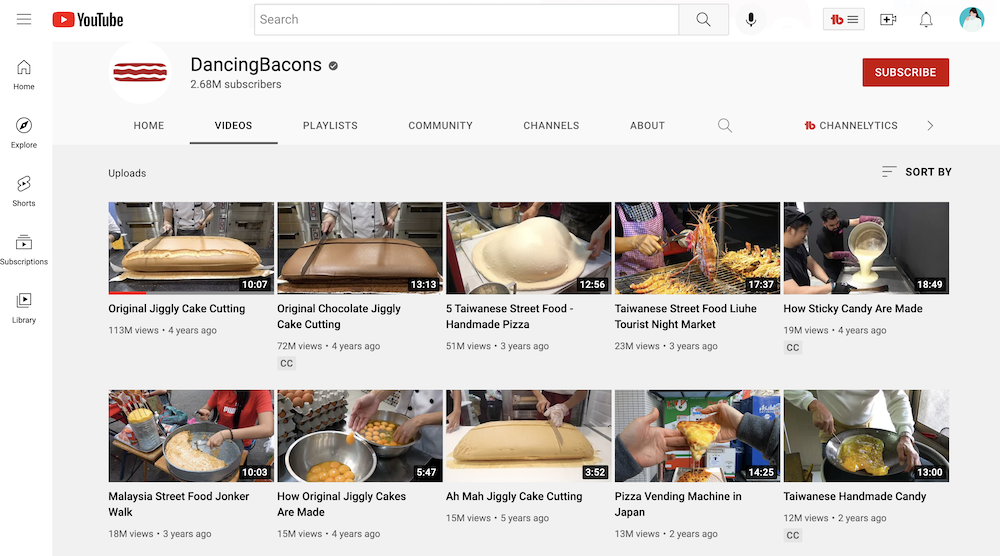Start voice search with microphone icon
The width and height of the screenshot is (1000, 556).
click(751, 20)
